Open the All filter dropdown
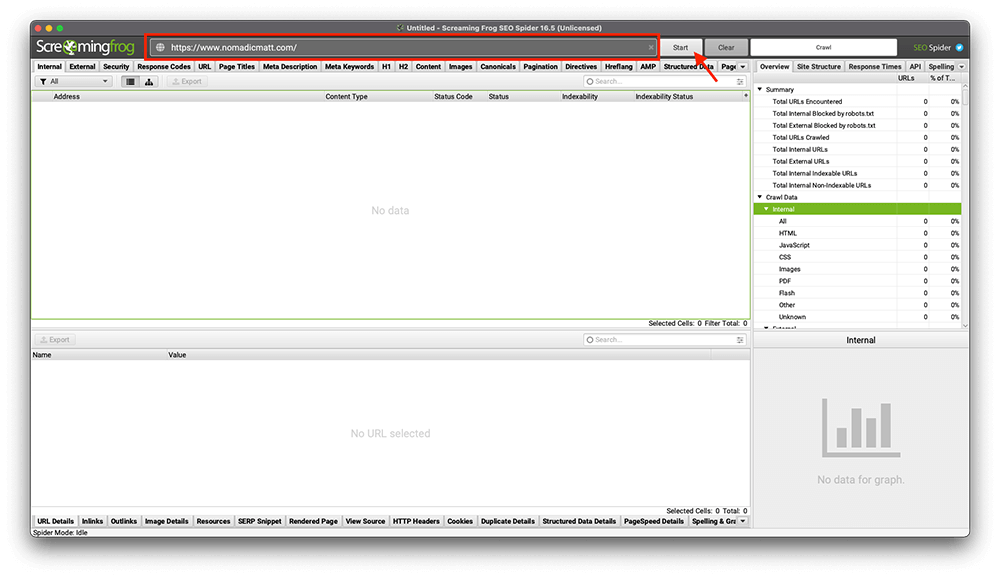The height and width of the screenshot is (577, 1000). pos(74,82)
